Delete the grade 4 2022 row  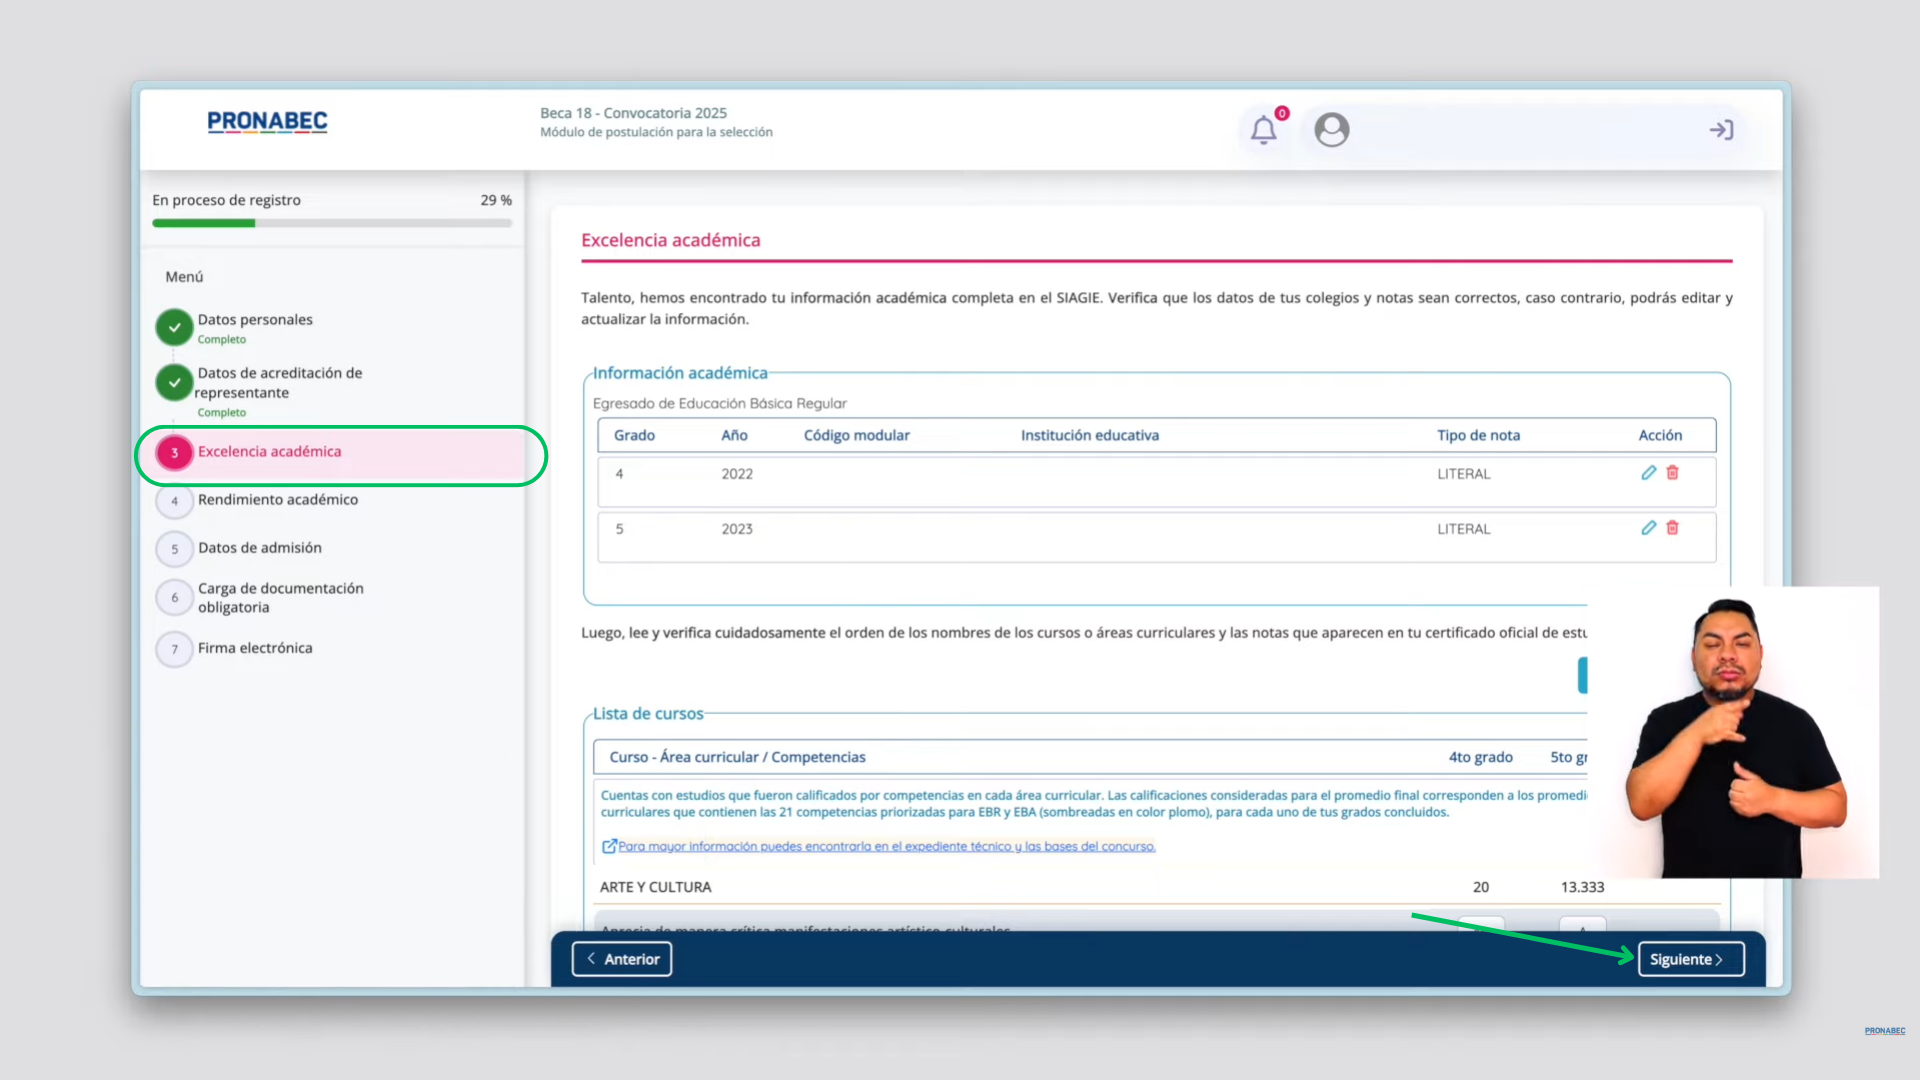1672,473
